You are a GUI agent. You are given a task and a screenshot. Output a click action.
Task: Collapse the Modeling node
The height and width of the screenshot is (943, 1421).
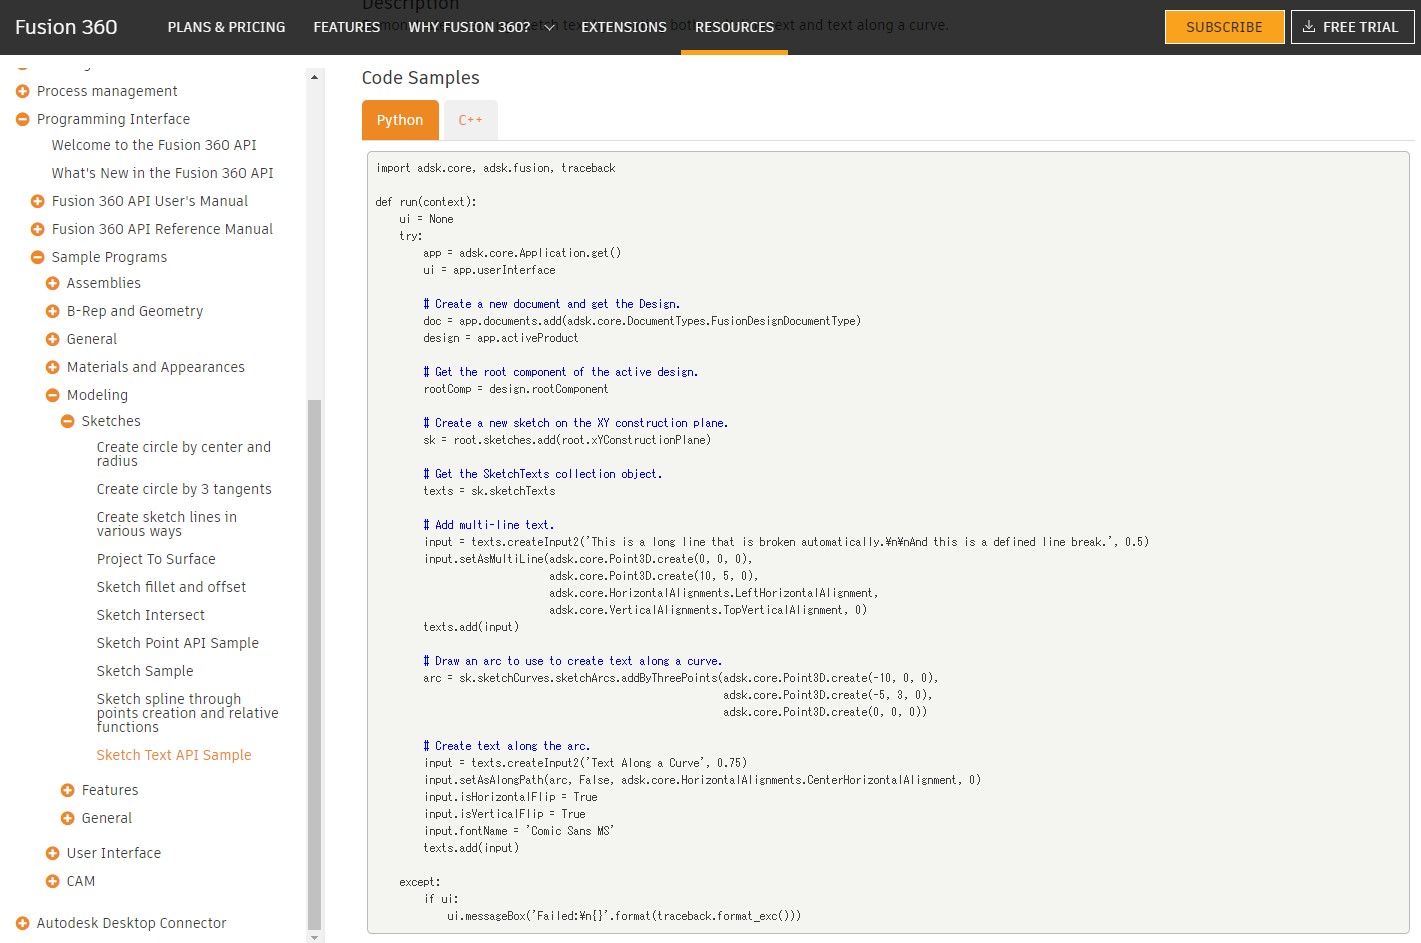(x=52, y=395)
